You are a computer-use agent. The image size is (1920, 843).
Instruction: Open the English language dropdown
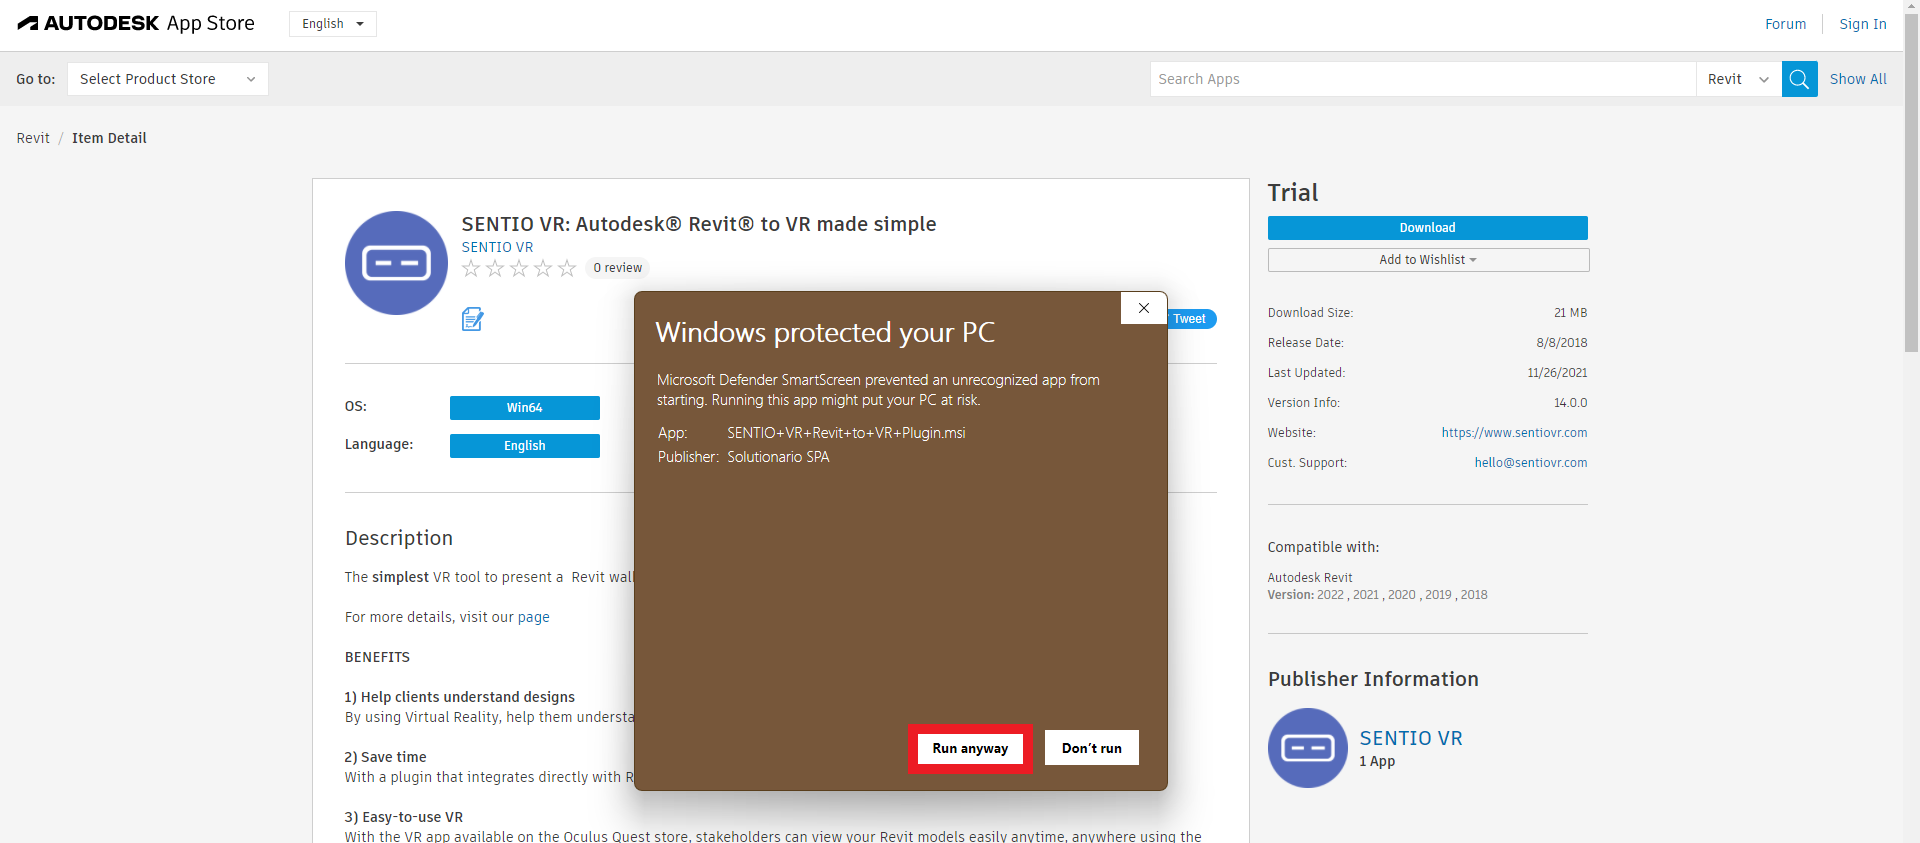click(333, 24)
